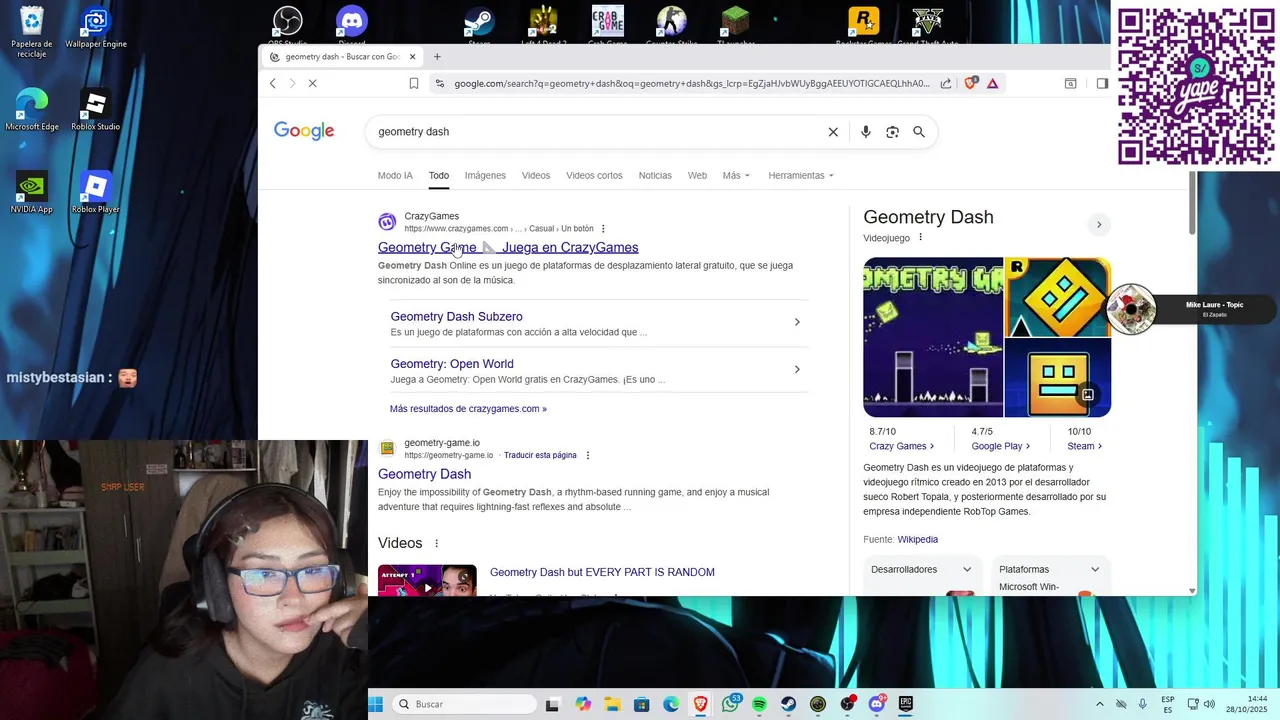This screenshot has height=720, width=1280.
Task: Close the geometry dash browser tab
Action: 412,57
